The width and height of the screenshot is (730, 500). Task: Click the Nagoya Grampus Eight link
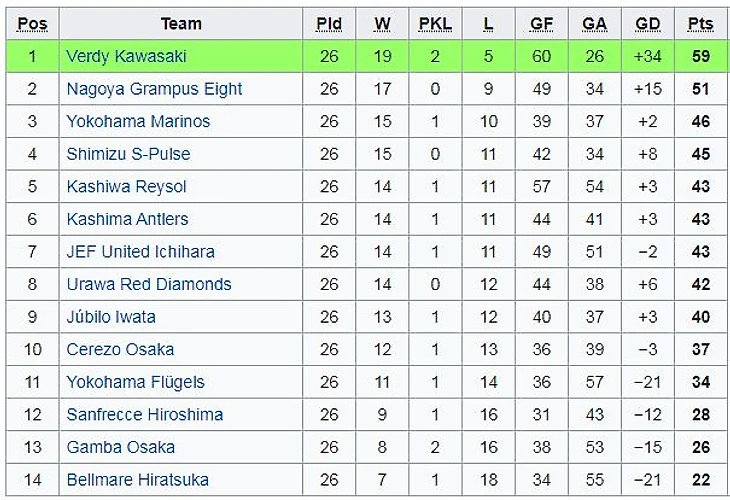click(154, 89)
